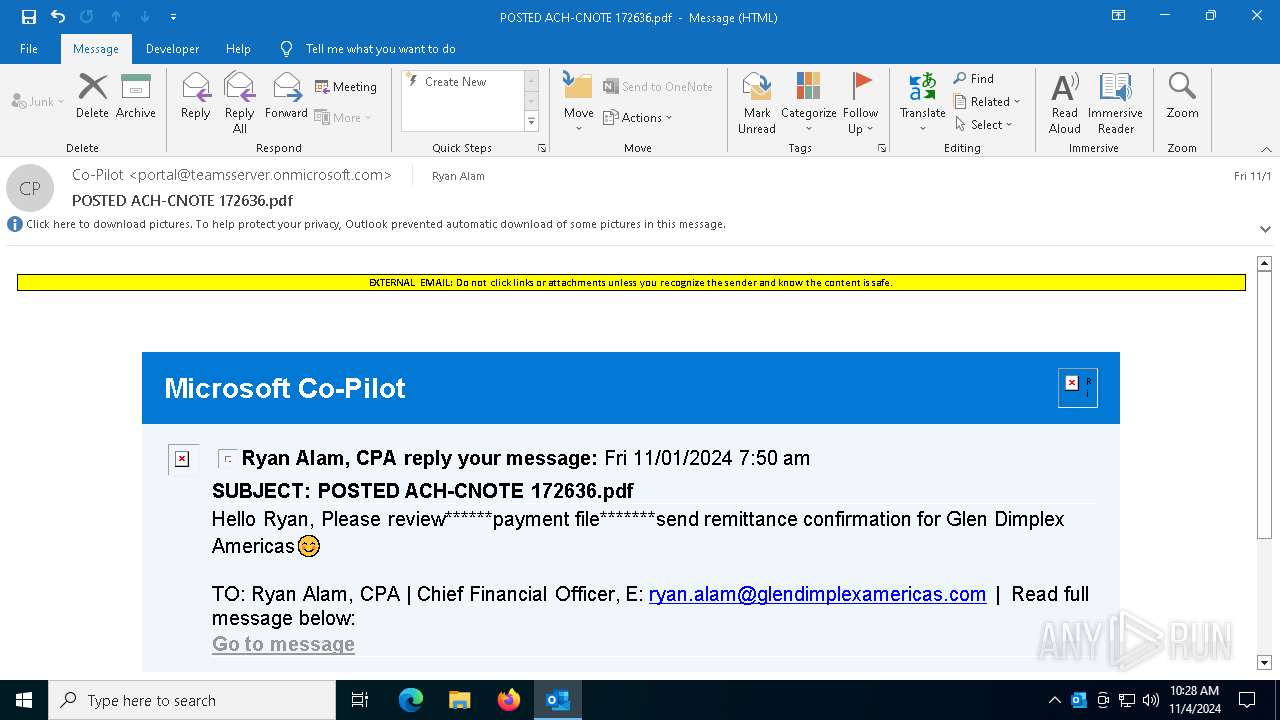Image resolution: width=1280 pixels, height=720 pixels.
Task: Delete this email message
Action: pyautogui.click(x=92, y=97)
